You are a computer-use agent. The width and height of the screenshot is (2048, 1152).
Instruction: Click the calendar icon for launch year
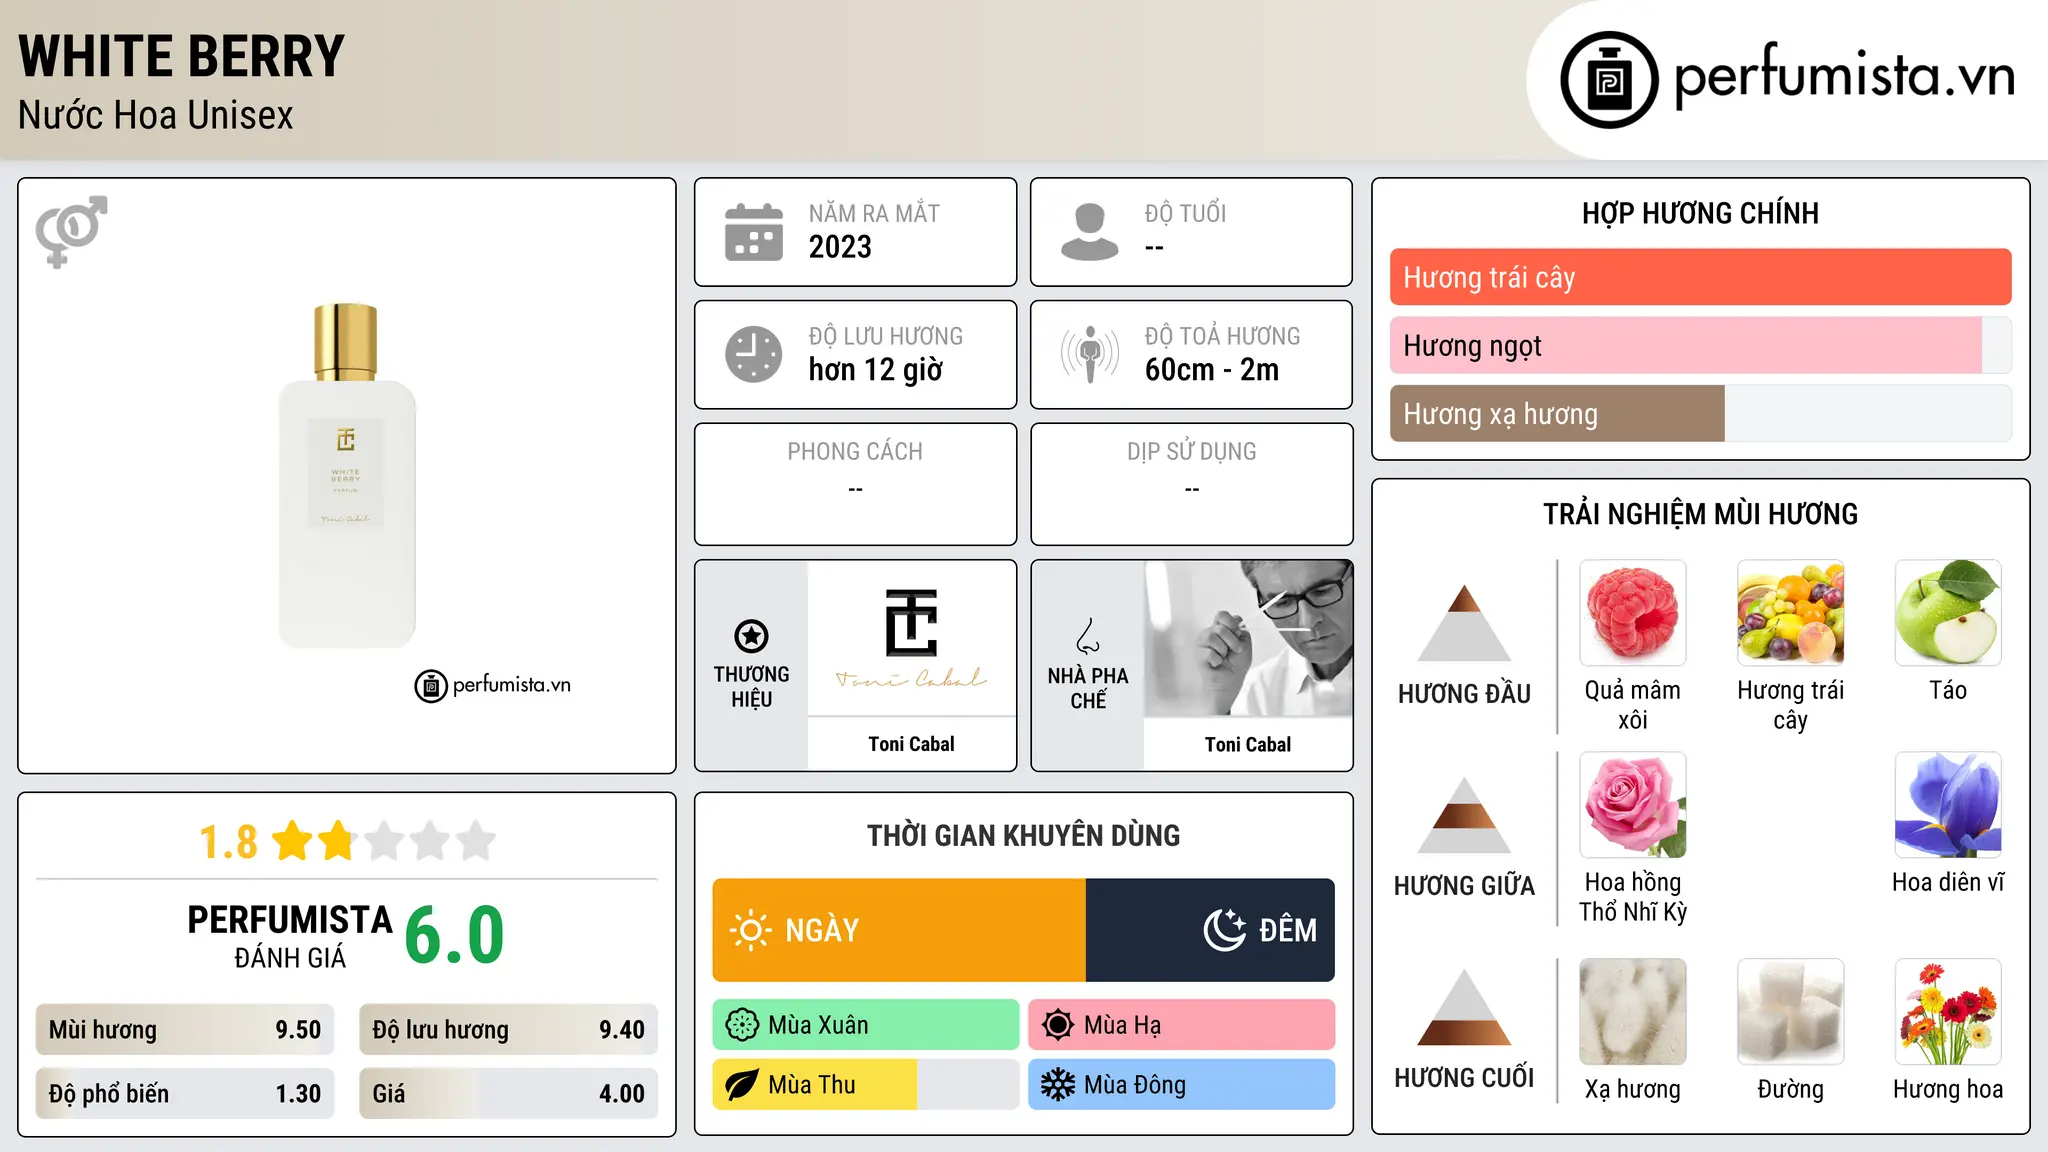[754, 232]
